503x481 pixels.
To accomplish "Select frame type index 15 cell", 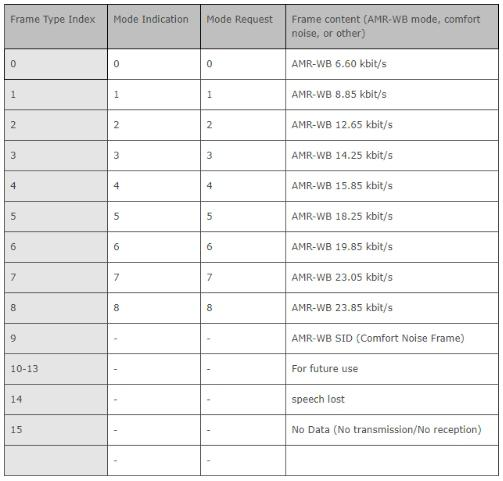I will (x=56, y=430).
